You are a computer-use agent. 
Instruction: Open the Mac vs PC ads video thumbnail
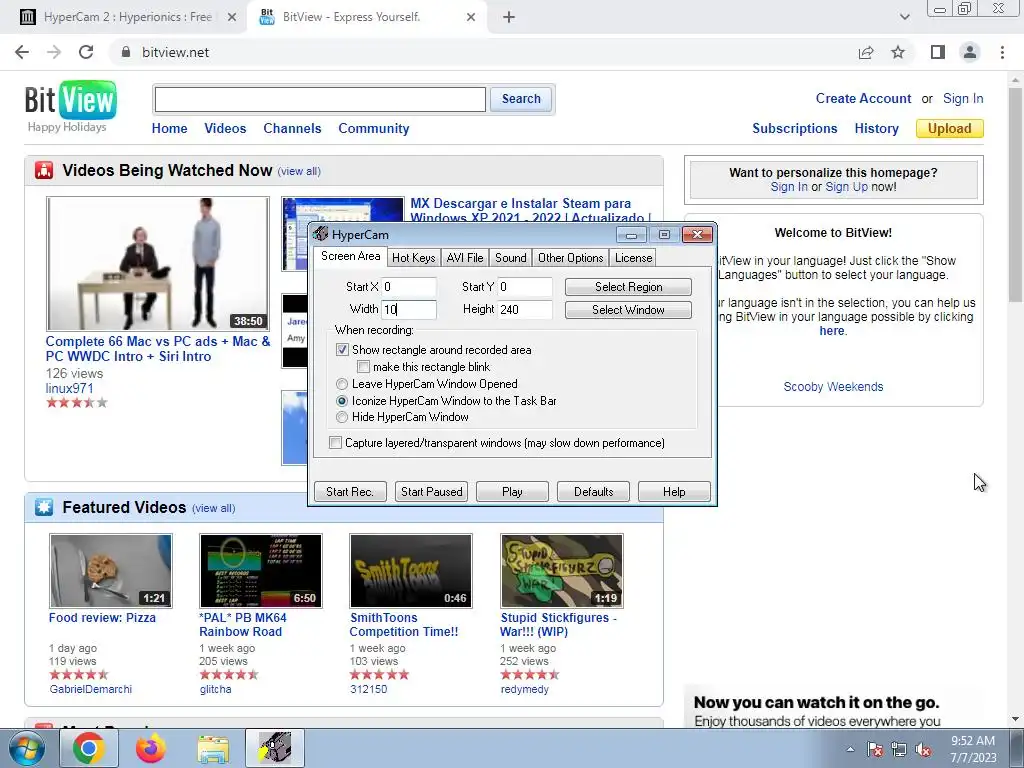(x=157, y=264)
